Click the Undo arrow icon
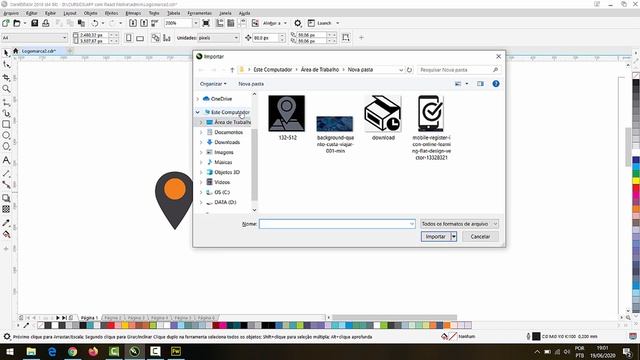 [95, 23]
